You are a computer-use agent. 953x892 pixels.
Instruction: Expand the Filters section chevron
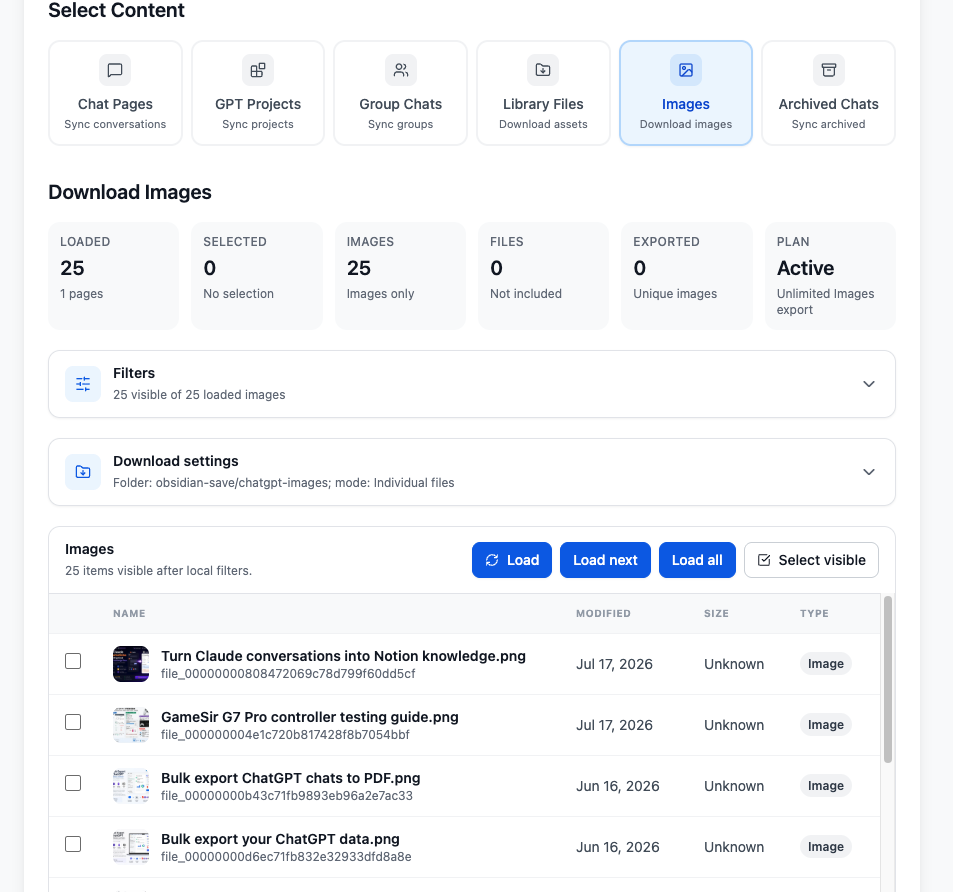(x=869, y=384)
